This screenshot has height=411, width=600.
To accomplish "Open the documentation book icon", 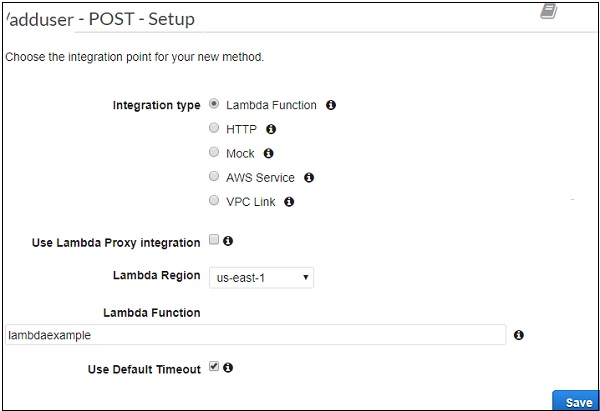I will (547, 13).
